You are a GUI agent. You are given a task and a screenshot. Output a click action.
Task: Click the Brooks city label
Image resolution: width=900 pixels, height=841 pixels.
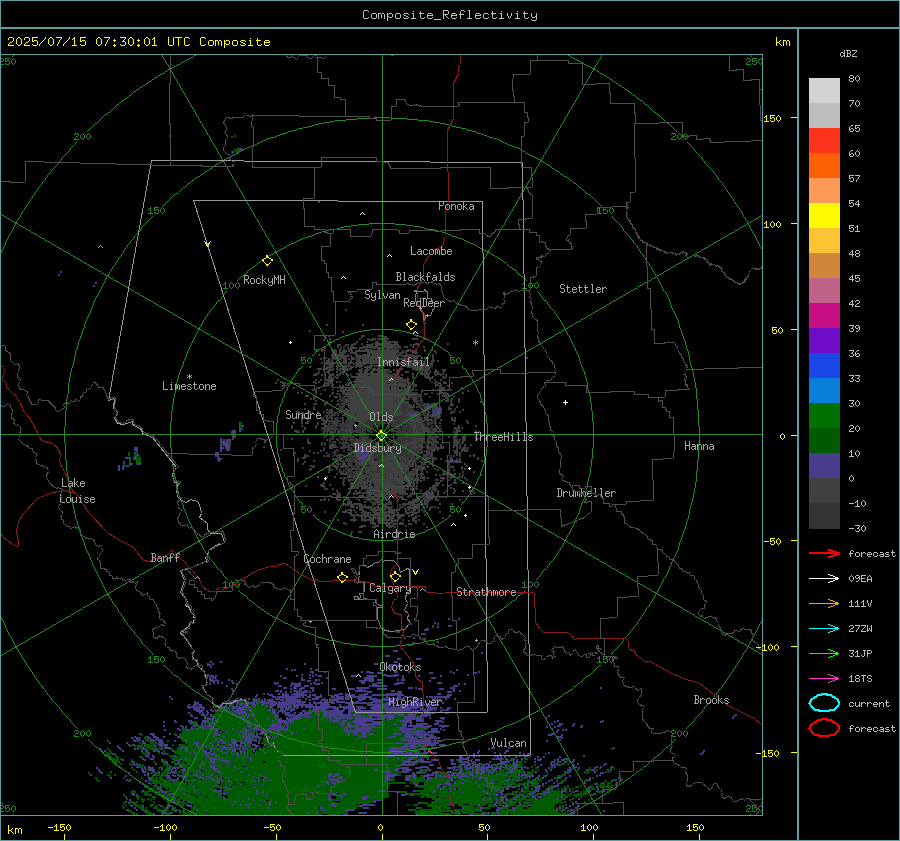tap(711, 700)
